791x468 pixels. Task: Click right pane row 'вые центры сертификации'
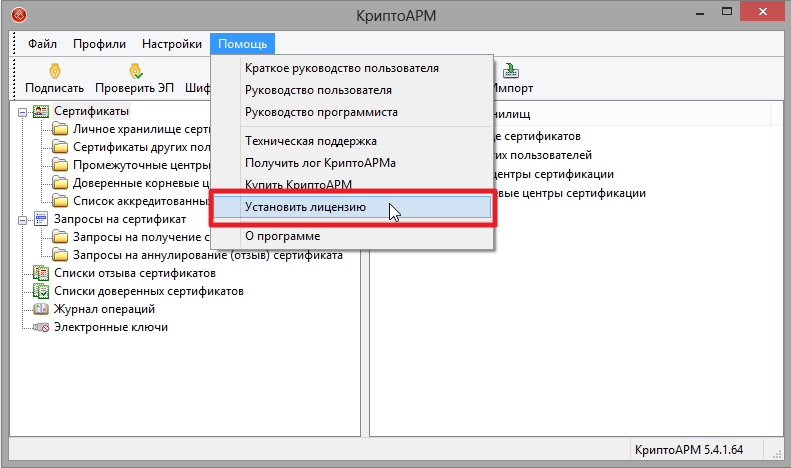point(571,193)
